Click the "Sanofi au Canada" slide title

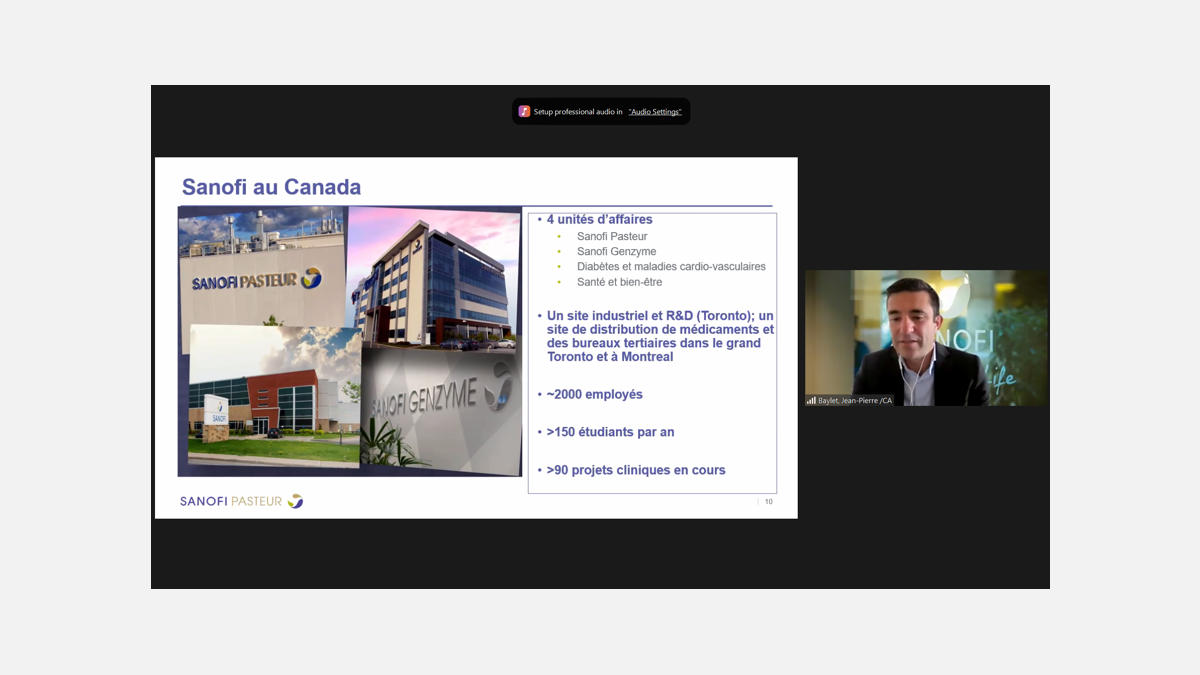(271, 187)
